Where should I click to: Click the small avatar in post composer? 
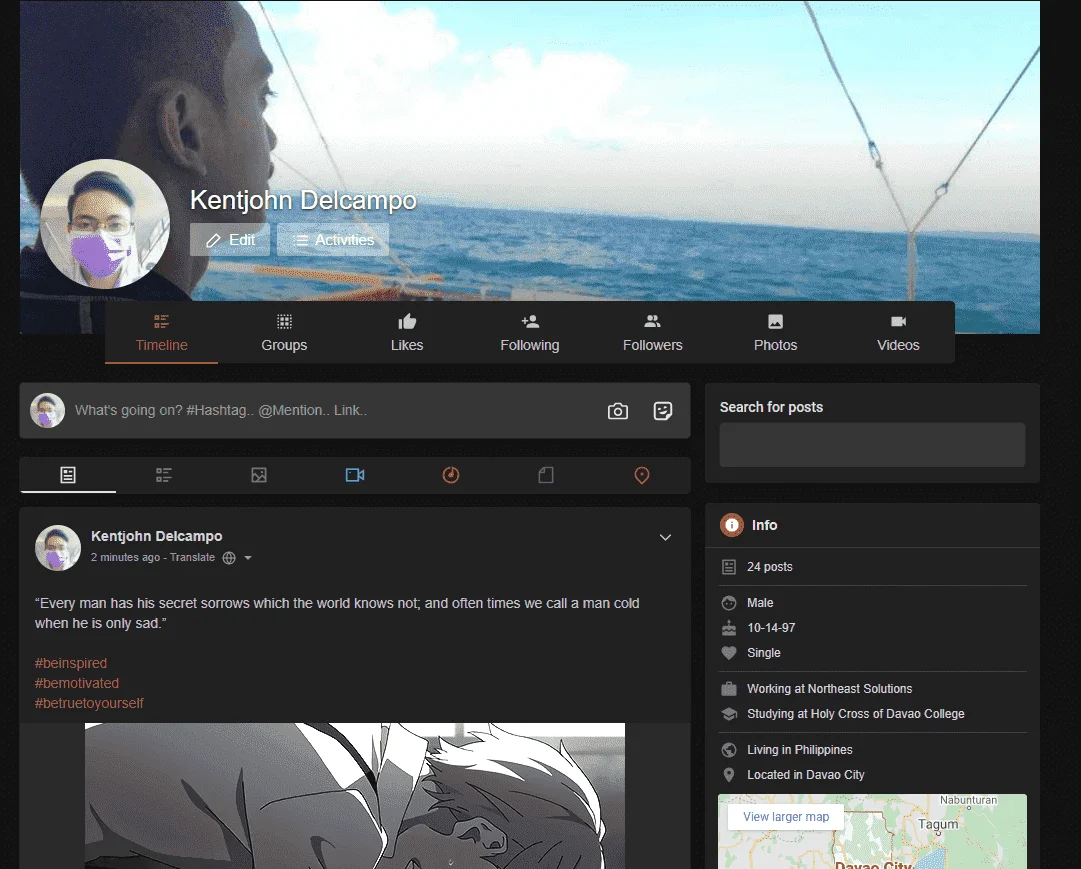(48, 410)
